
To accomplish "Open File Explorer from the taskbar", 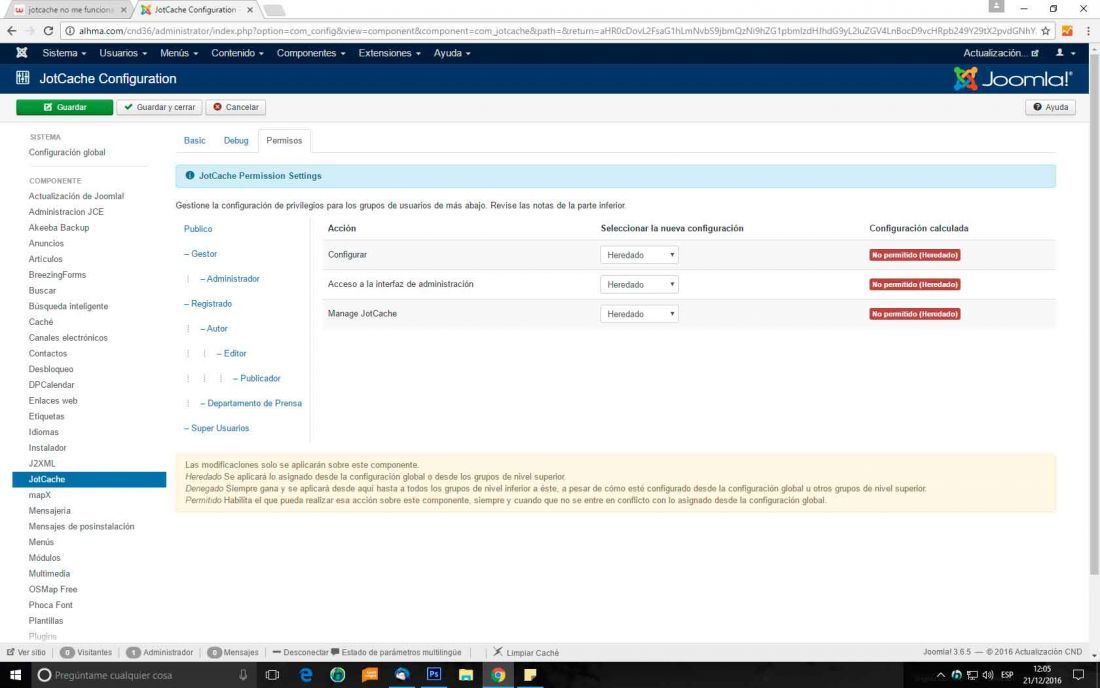I will coord(466,675).
